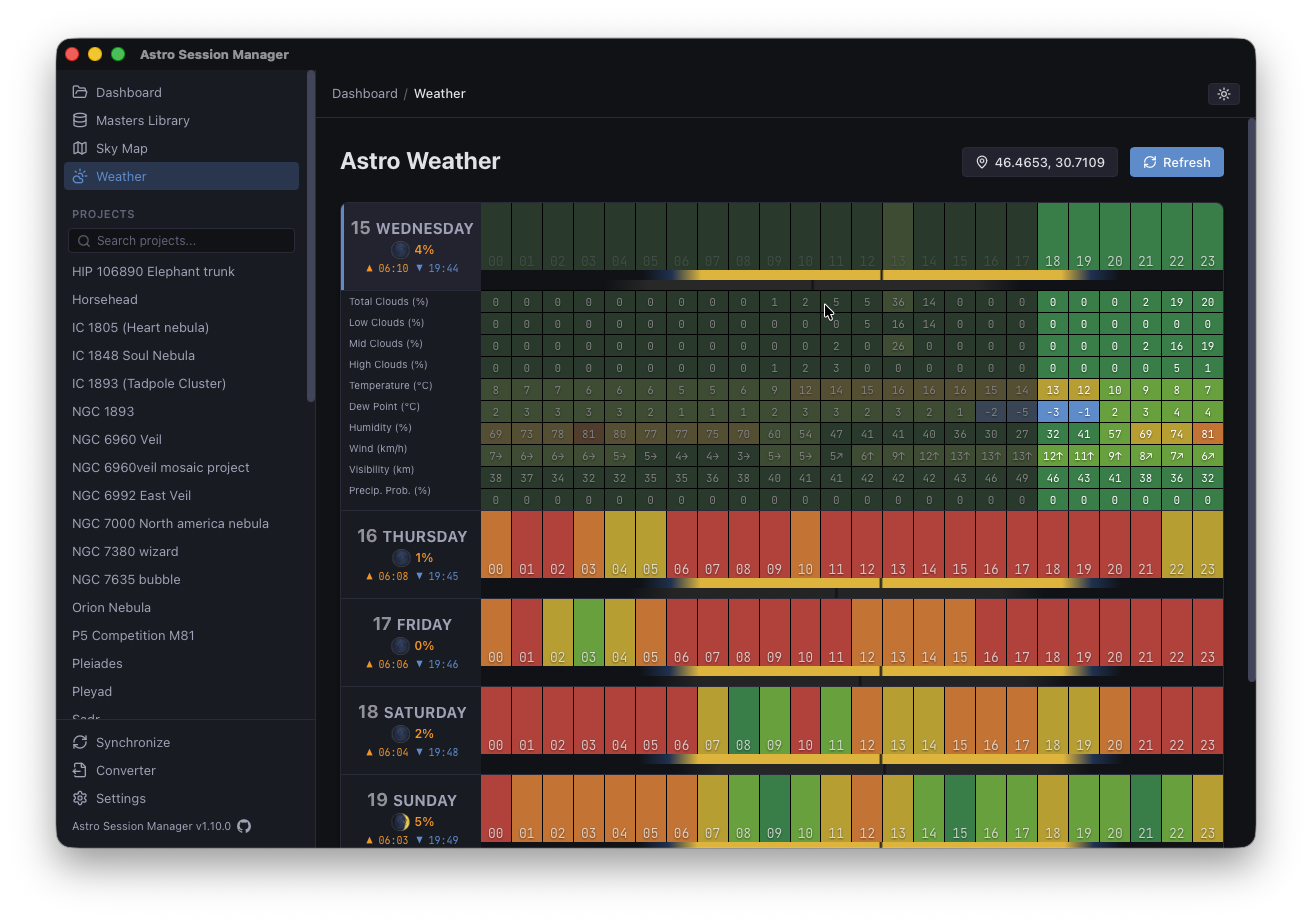Select the Weather sidebar item

(181, 176)
